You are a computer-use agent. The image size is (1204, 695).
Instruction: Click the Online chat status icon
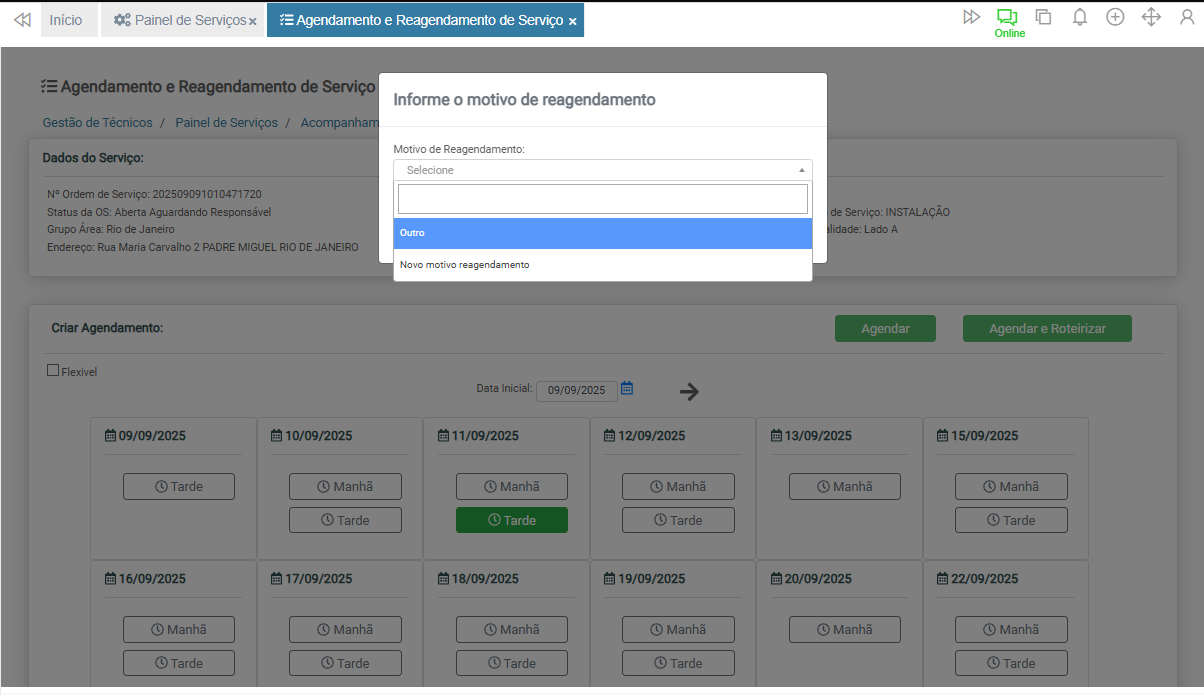(x=1007, y=17)
